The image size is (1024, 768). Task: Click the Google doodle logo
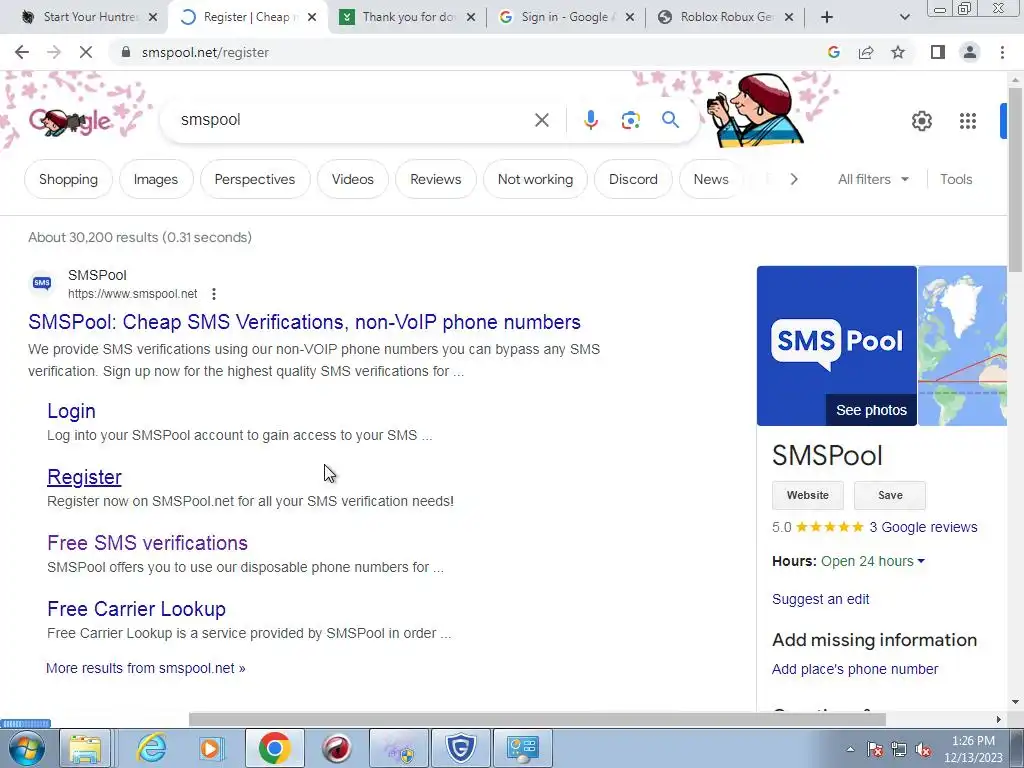[x=71, y=121]
